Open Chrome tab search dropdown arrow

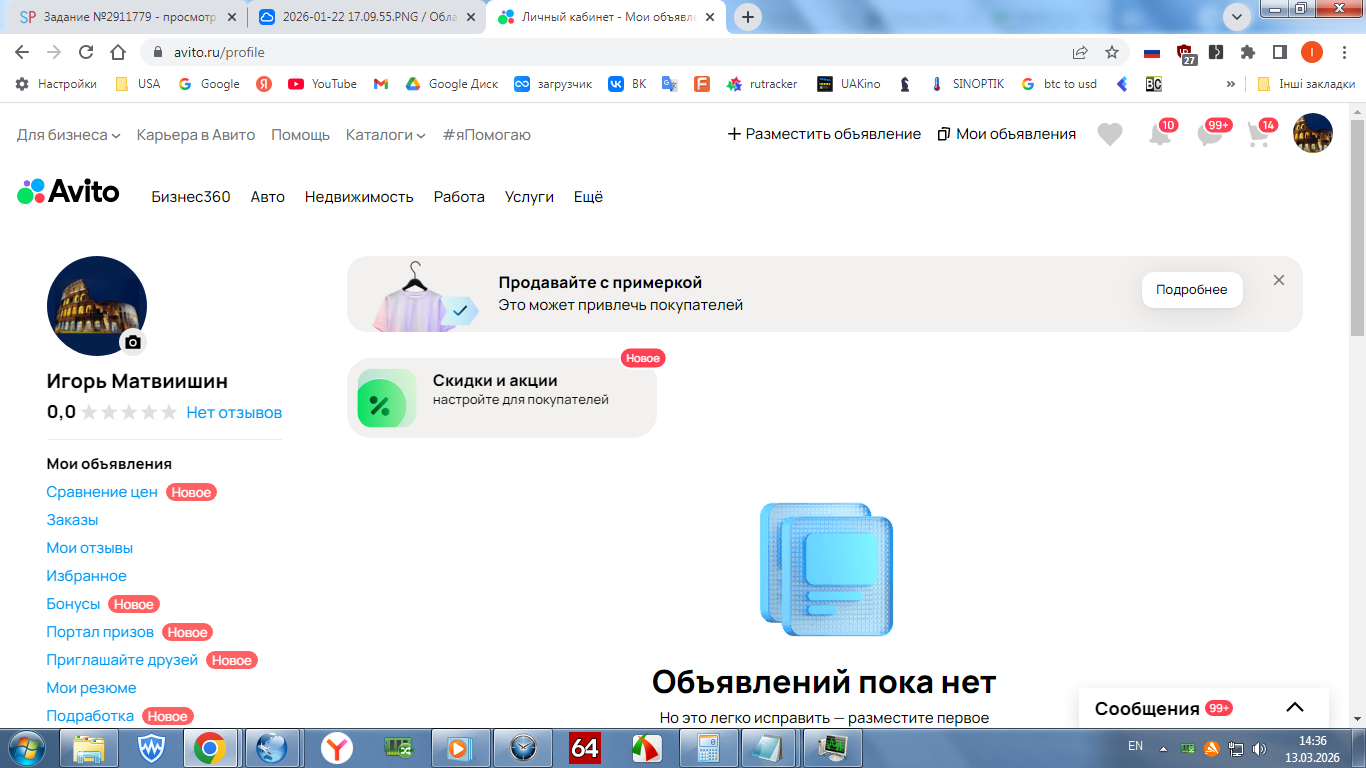pos(1237,16)
